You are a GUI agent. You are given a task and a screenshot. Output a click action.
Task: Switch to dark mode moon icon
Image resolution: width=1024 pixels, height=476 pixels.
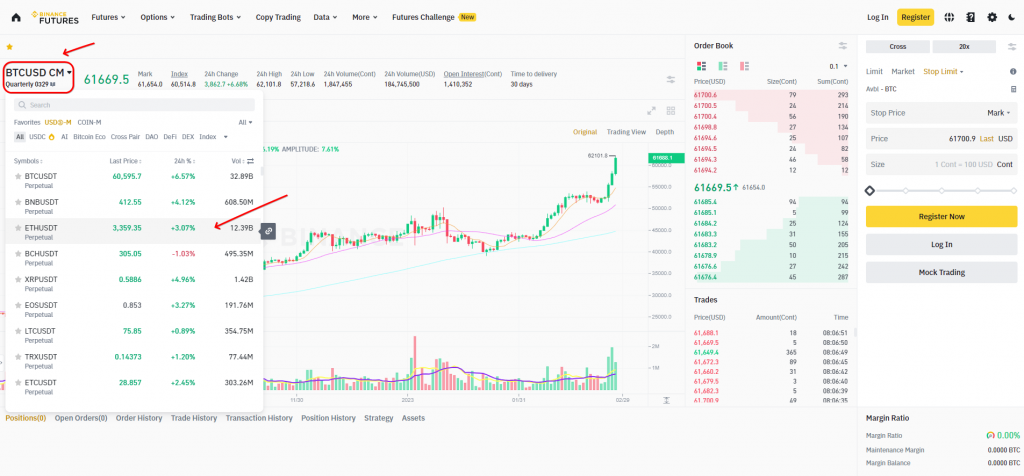tap(1012, 18)
